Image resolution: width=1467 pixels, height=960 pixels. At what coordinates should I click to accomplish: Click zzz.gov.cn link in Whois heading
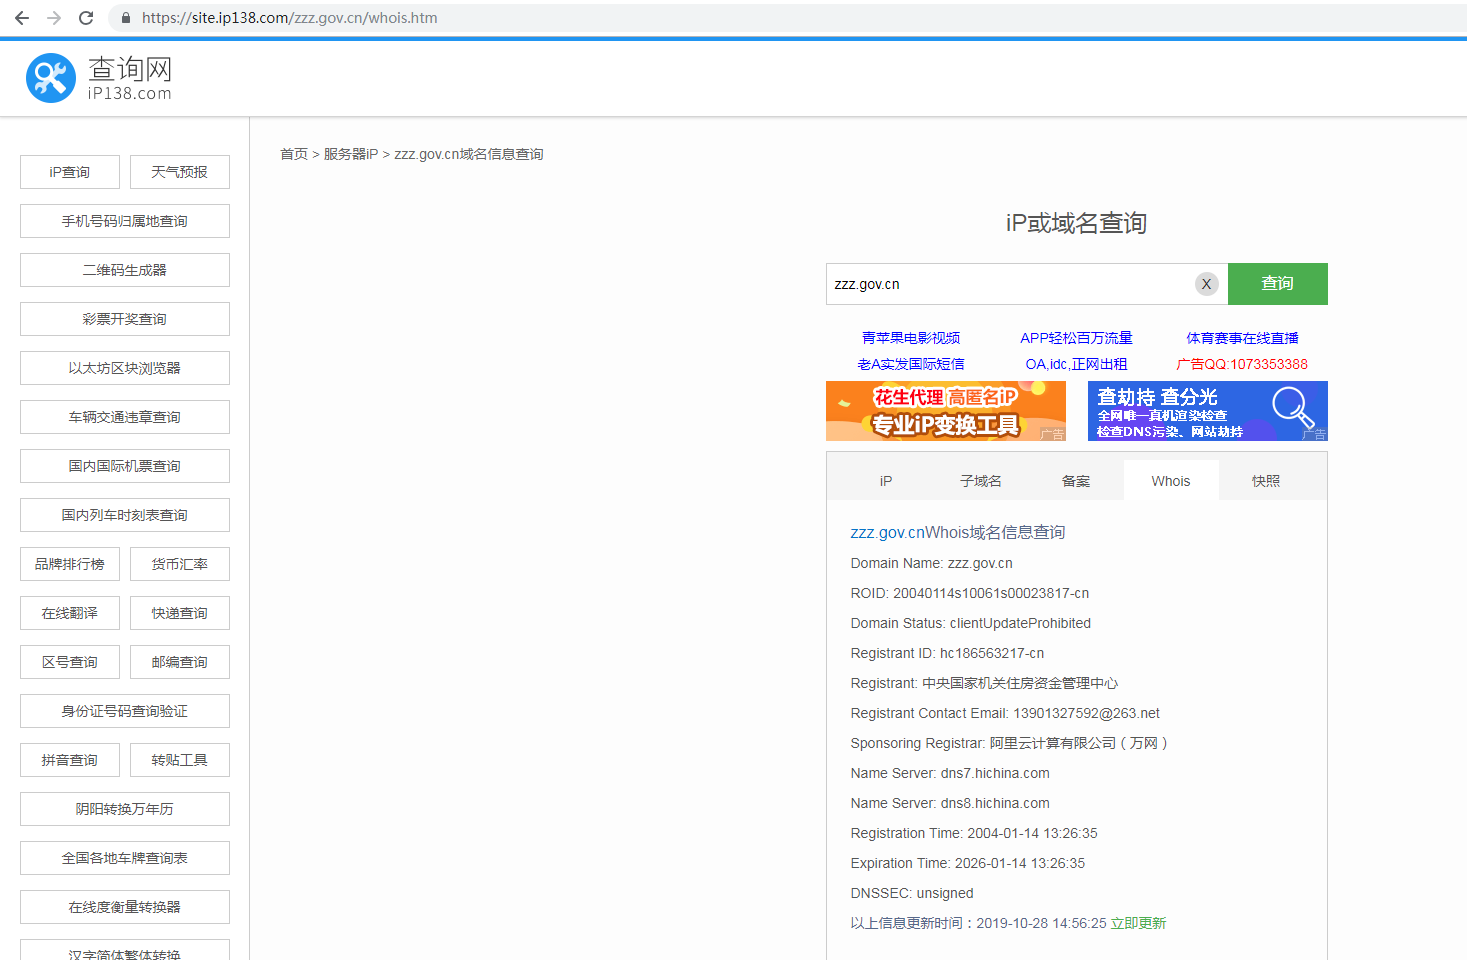[x=888, y=532]
